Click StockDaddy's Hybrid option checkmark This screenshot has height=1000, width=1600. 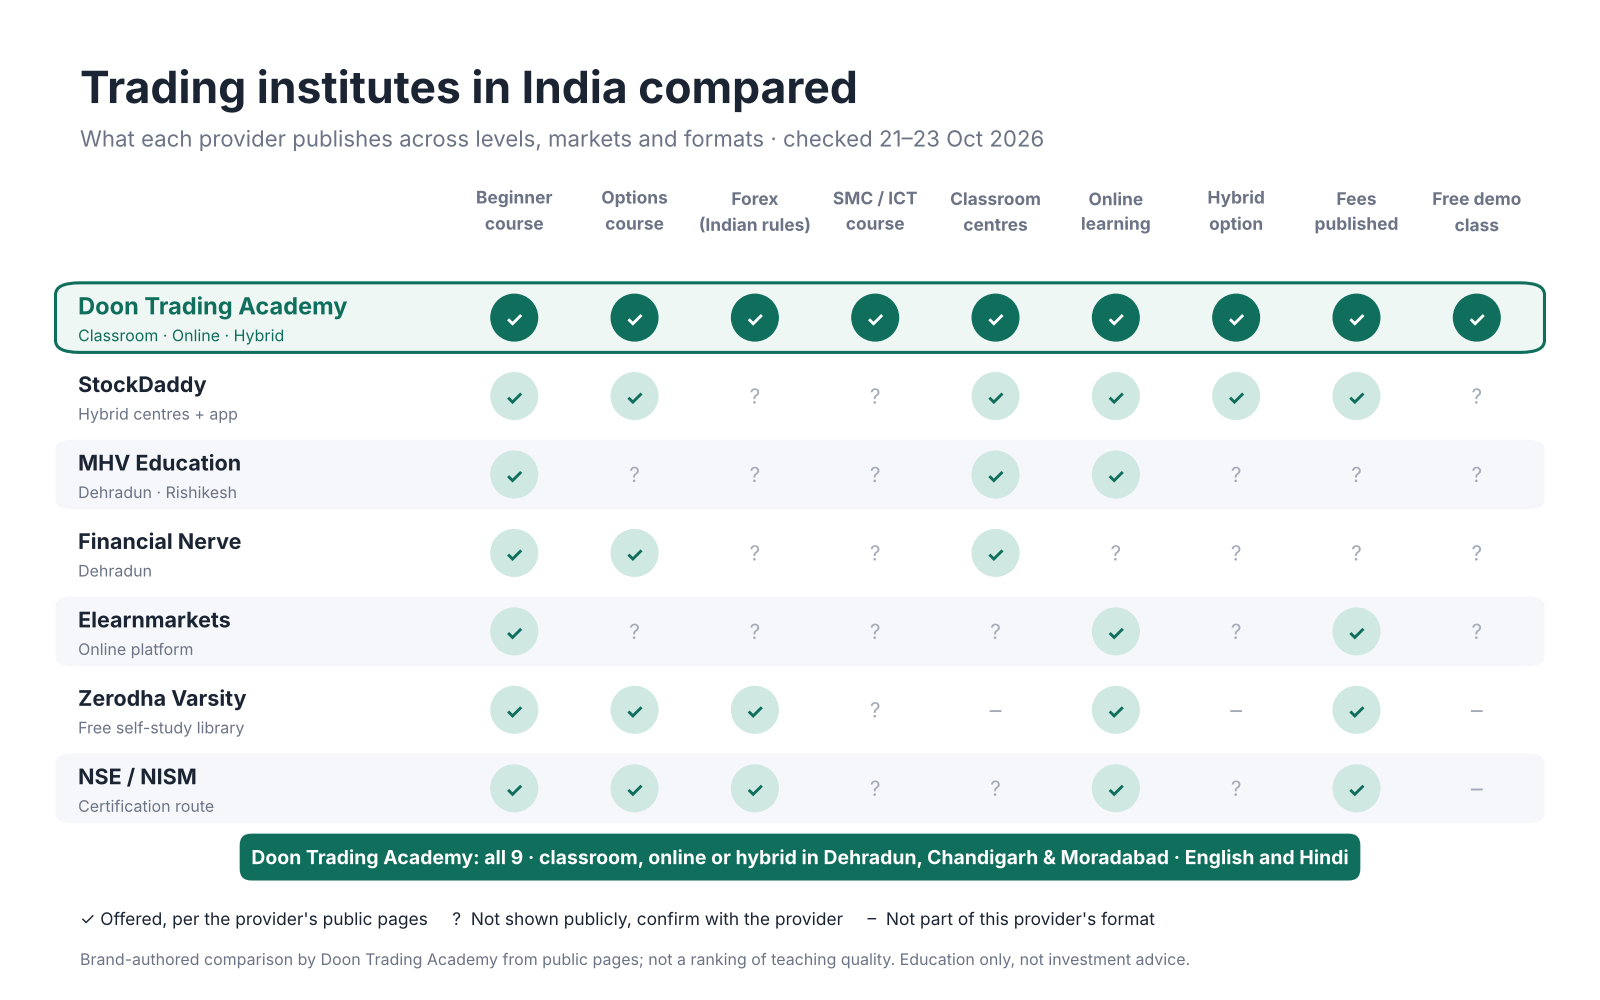[1236, 396]
